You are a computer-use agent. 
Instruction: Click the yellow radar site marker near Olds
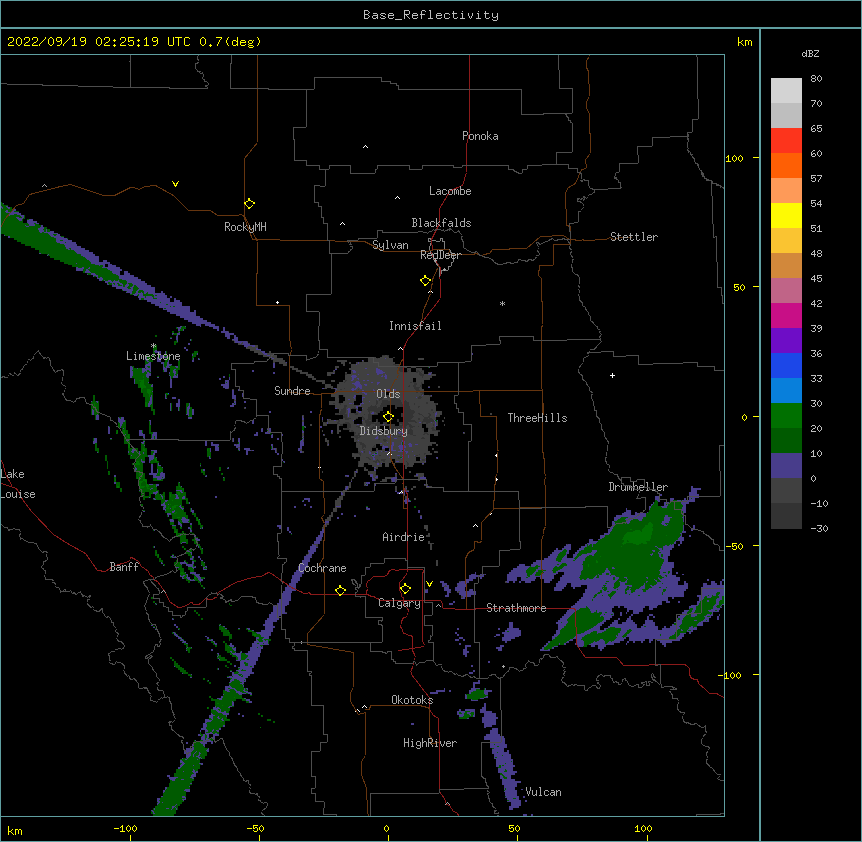(388, 416)
